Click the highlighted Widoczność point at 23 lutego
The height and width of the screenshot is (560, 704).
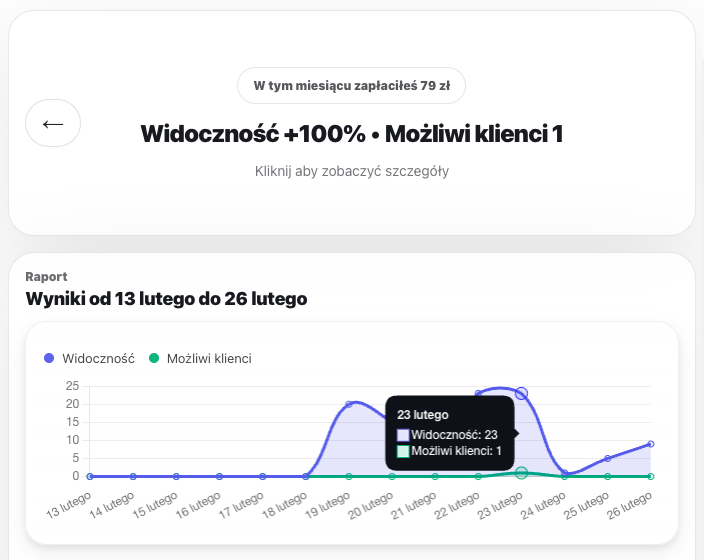tap(521, 394)
